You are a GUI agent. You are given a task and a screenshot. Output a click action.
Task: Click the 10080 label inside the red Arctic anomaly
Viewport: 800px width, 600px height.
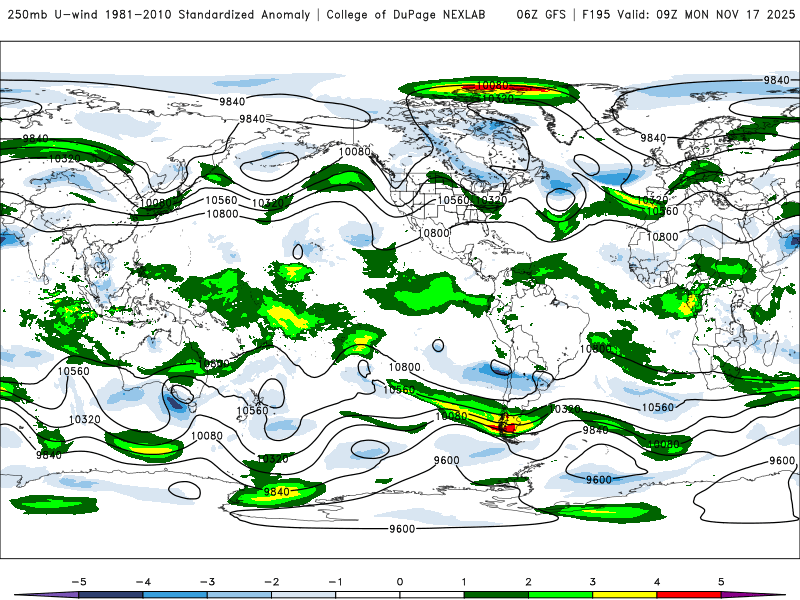tap(492, 85)
